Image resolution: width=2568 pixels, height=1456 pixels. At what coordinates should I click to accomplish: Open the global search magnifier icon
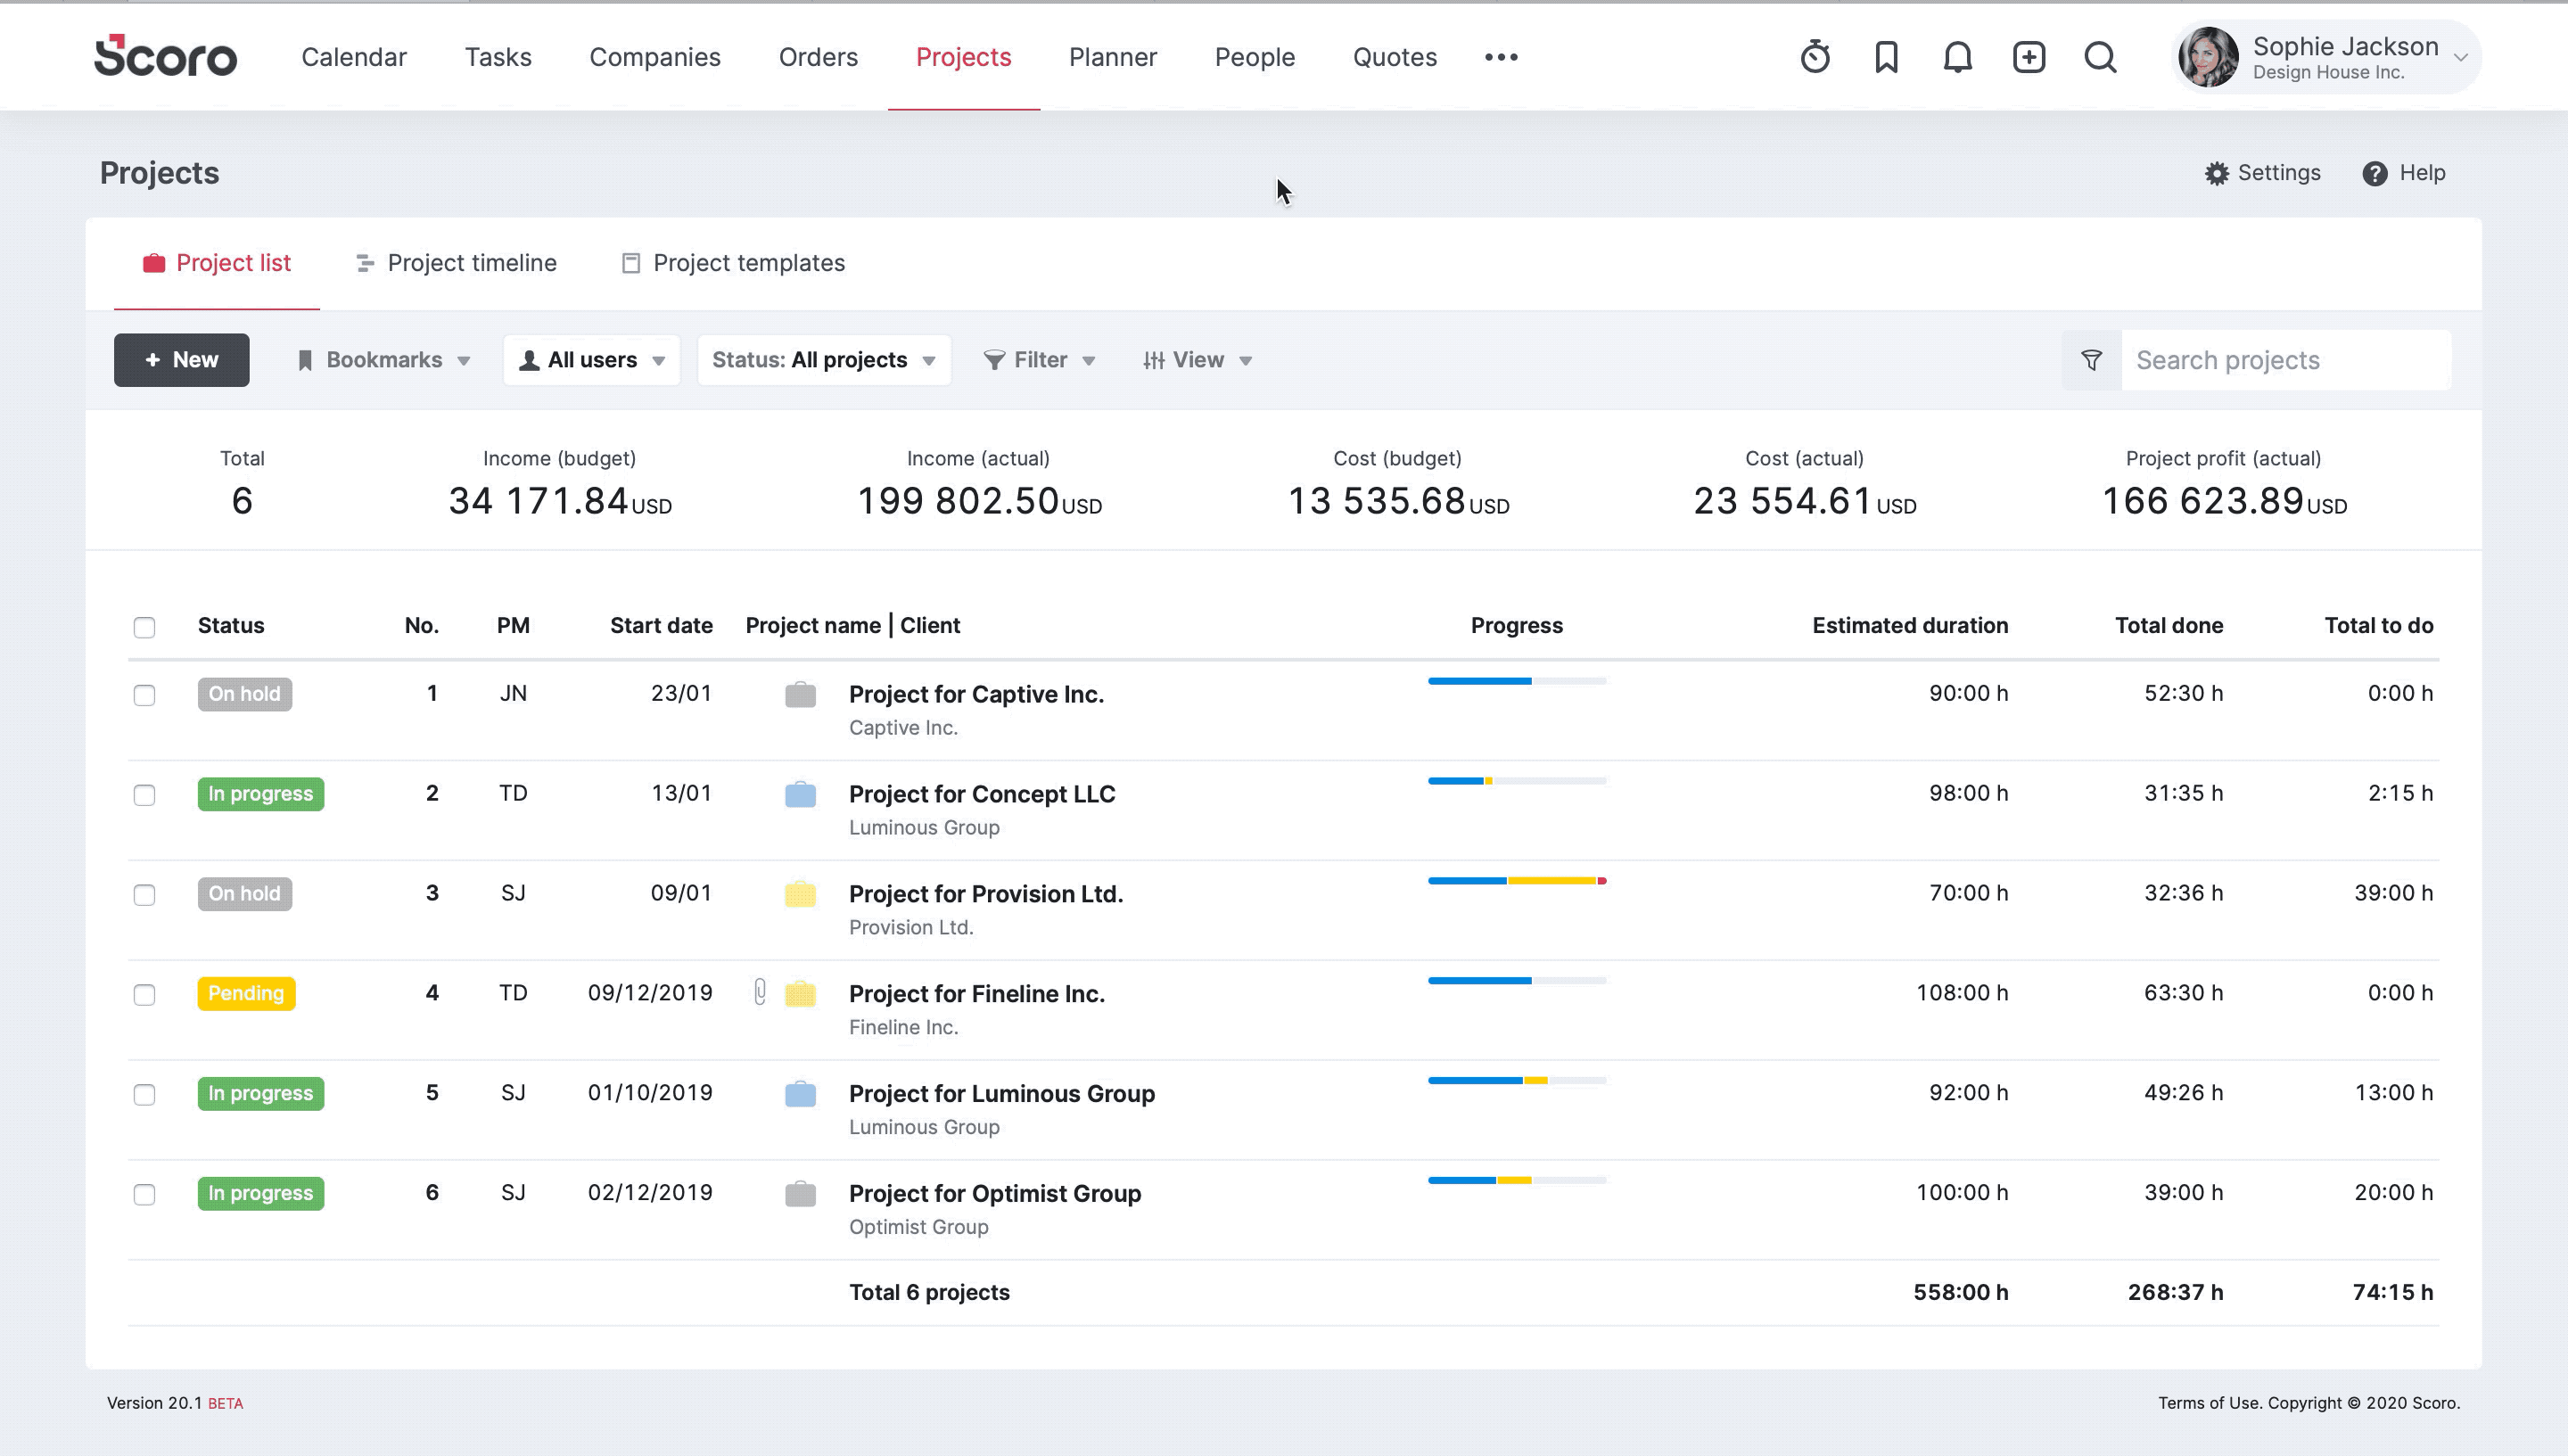2100,57
